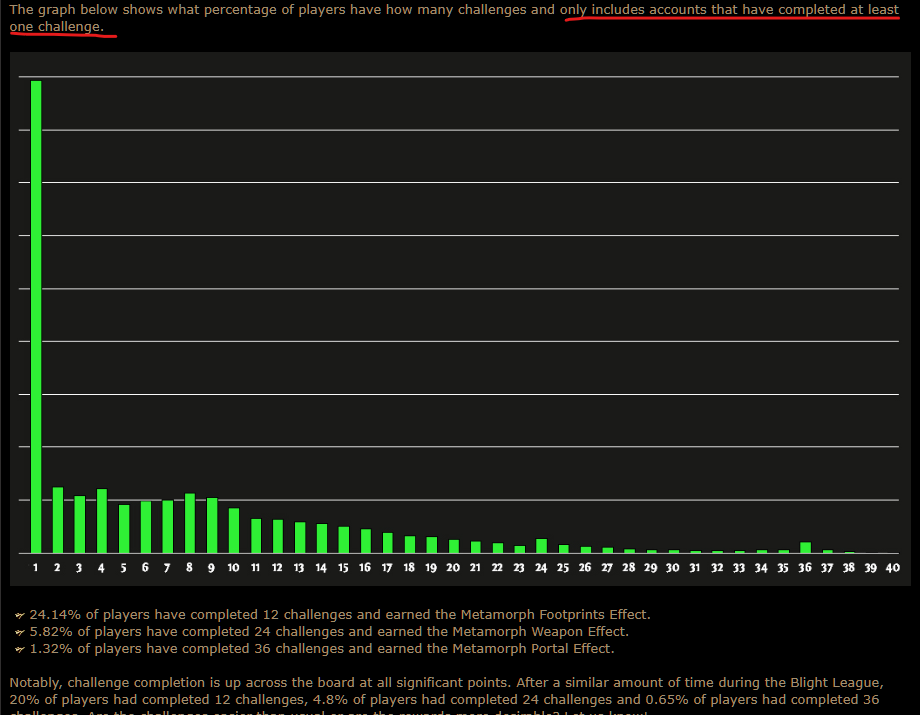Click the green bar above label 10
The image size is (920, 715).
(x=234, y=531)
